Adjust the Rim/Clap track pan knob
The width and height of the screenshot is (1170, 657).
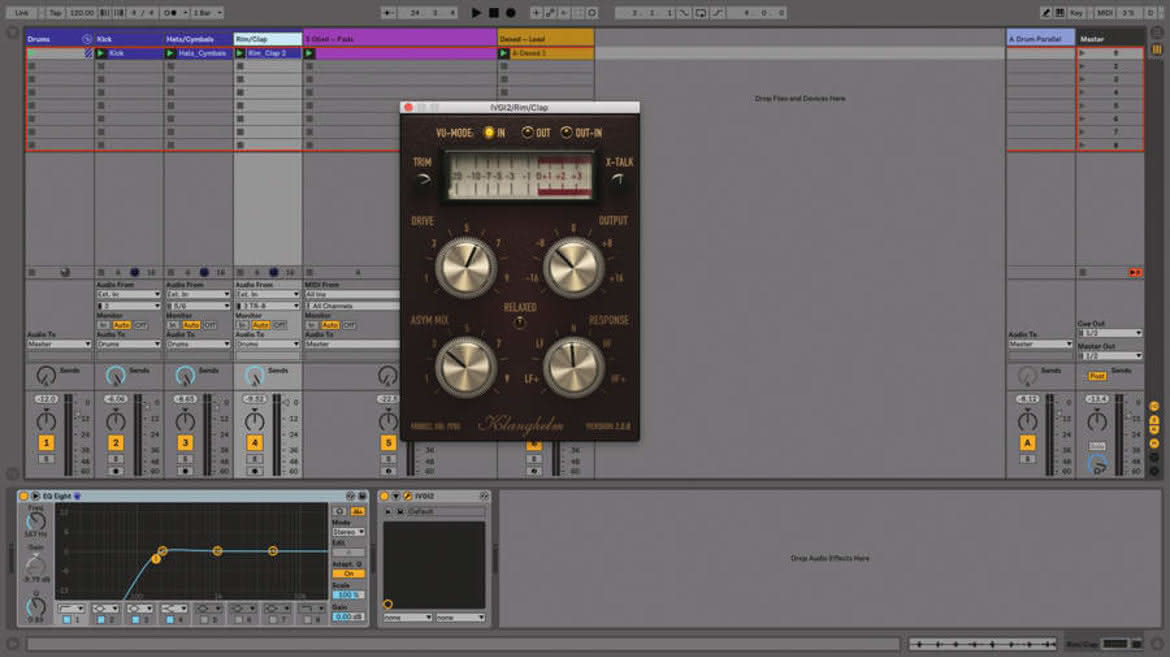(x=254, y=420)
